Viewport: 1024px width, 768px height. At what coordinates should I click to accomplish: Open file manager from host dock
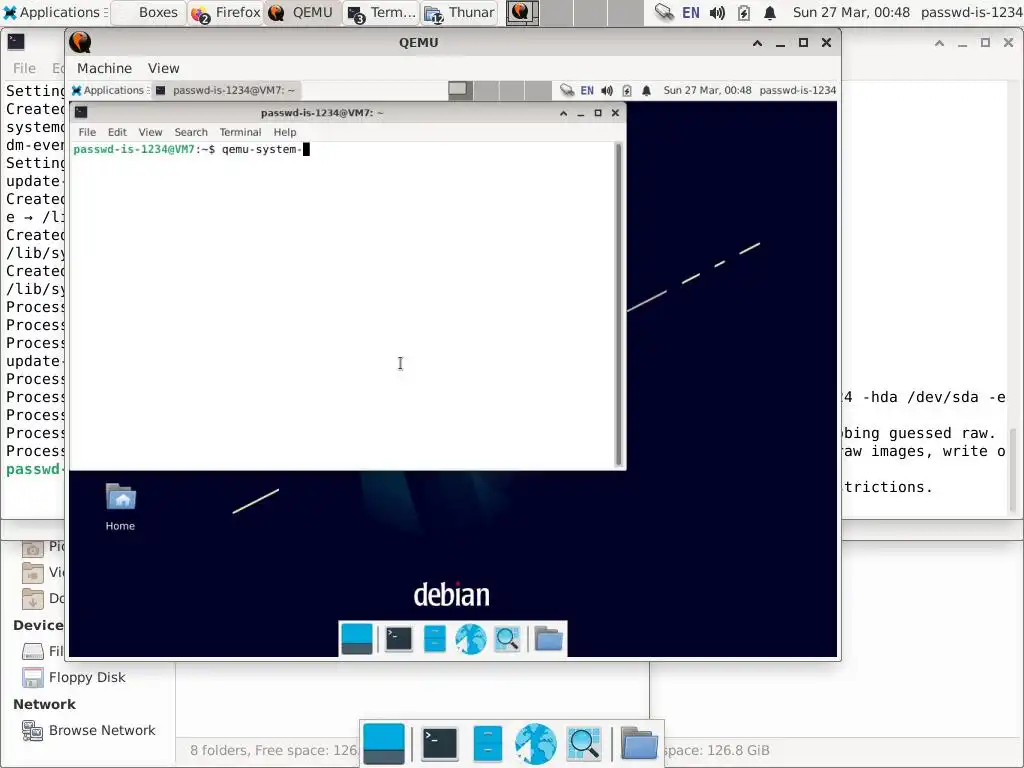[487, 743]
